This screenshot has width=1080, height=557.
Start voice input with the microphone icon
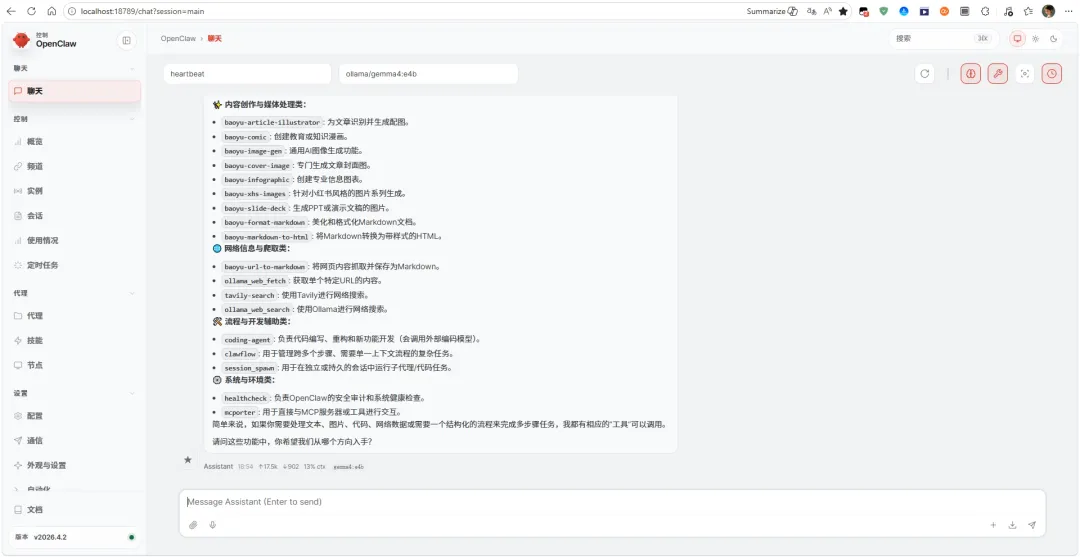[213, 525]
